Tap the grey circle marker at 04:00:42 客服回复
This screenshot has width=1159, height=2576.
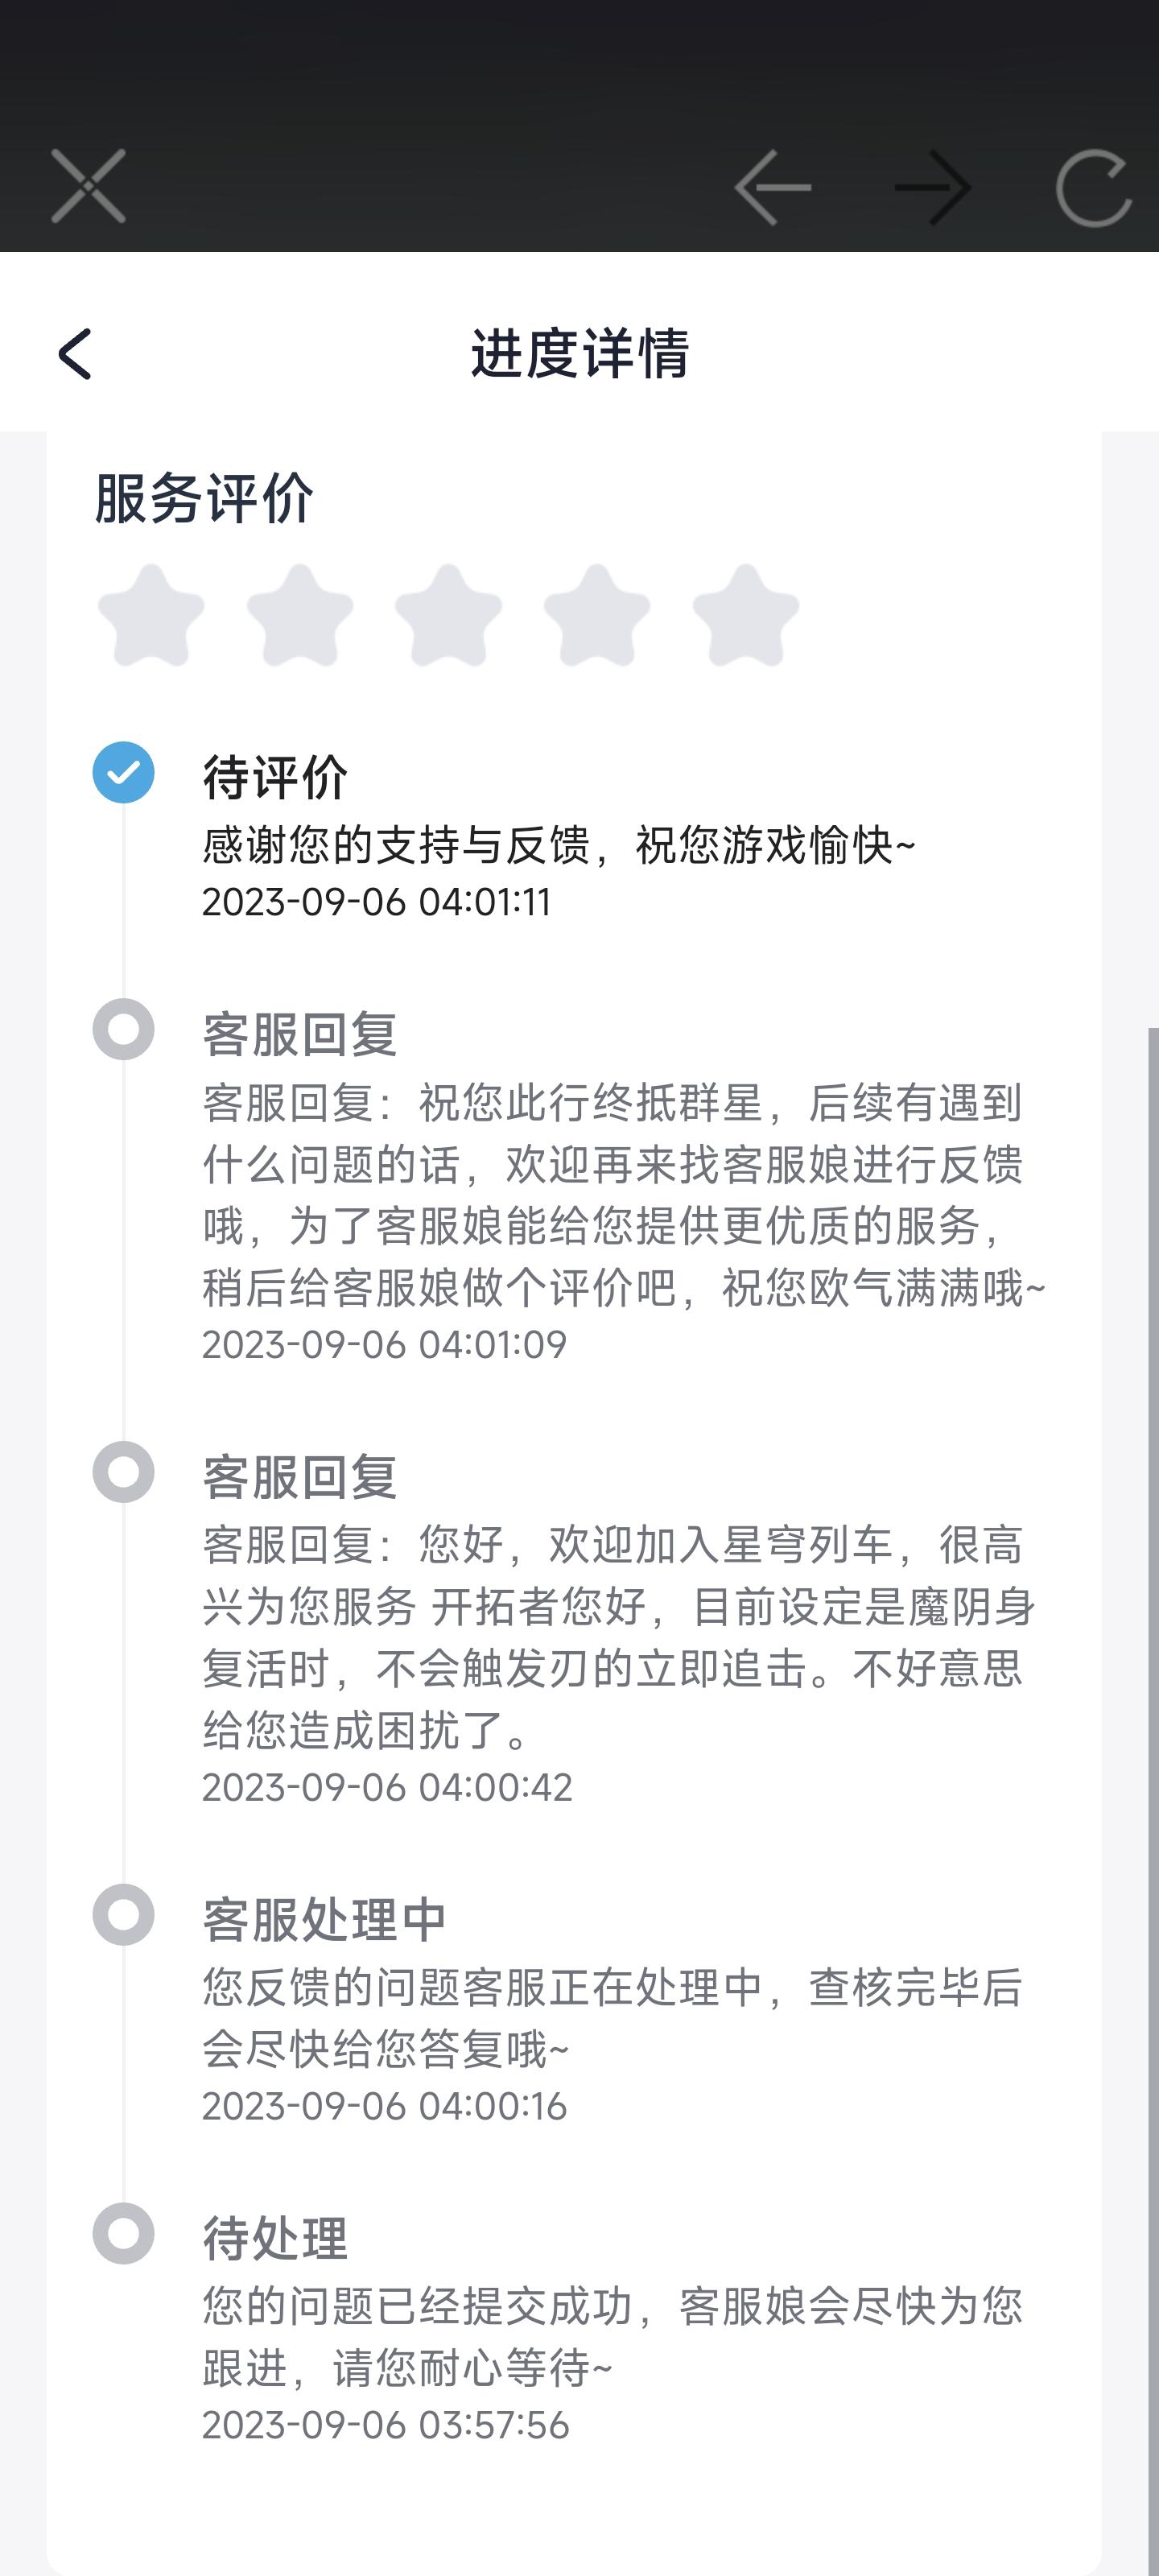123,1472
